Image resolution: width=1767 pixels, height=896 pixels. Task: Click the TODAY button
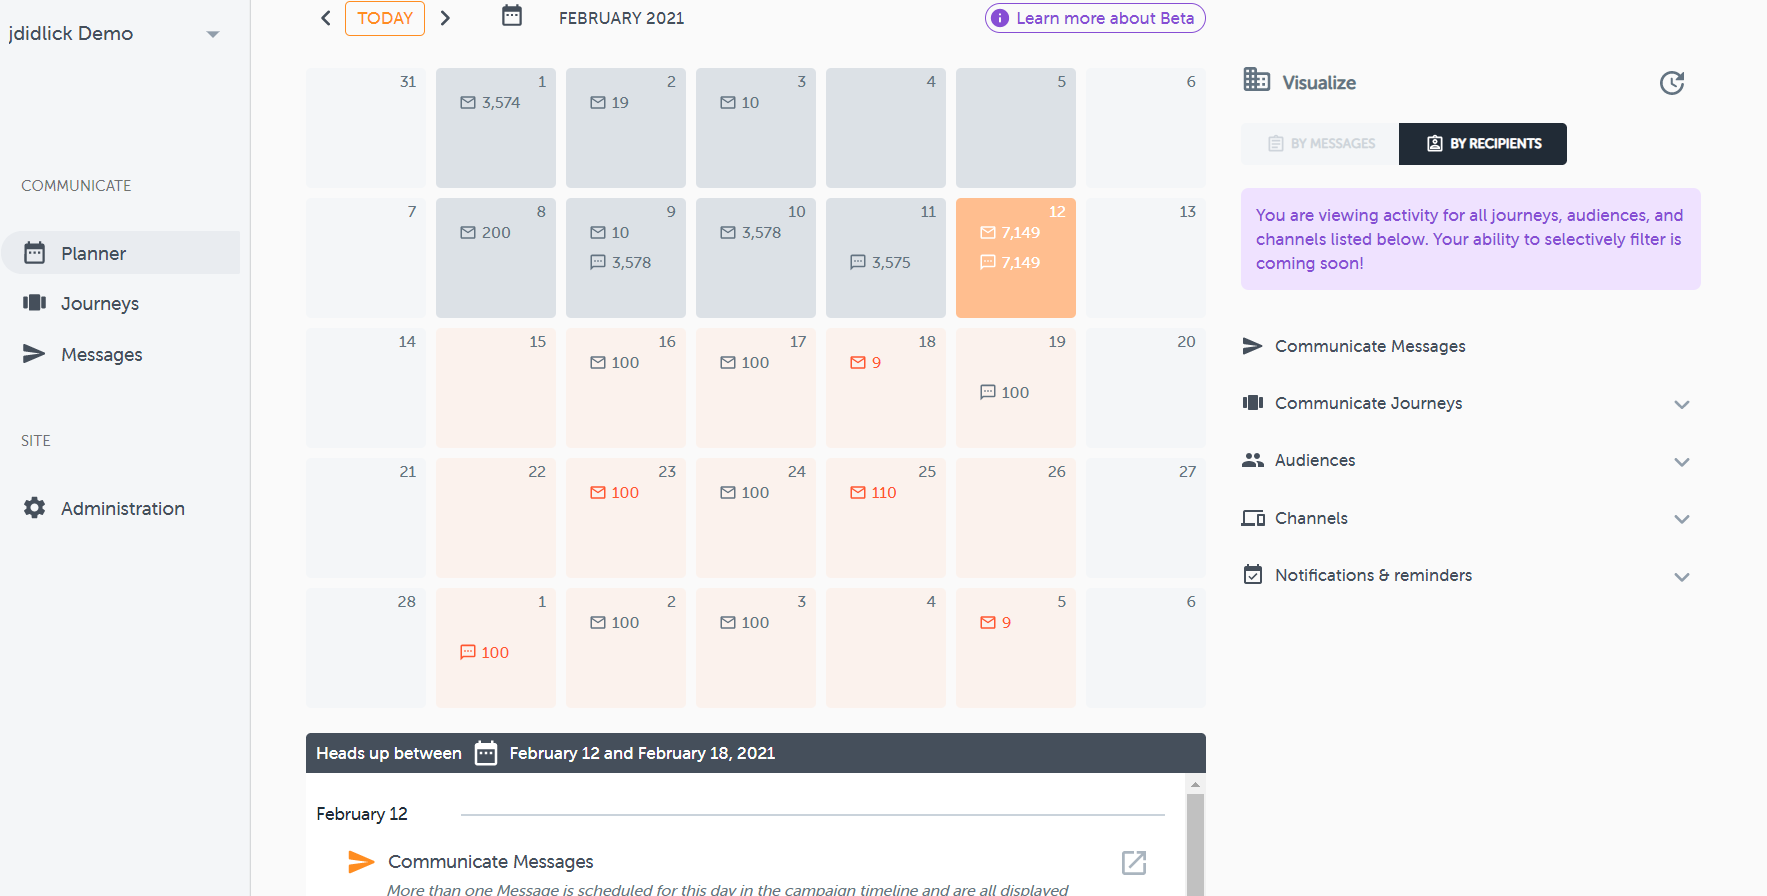[384, 17]
